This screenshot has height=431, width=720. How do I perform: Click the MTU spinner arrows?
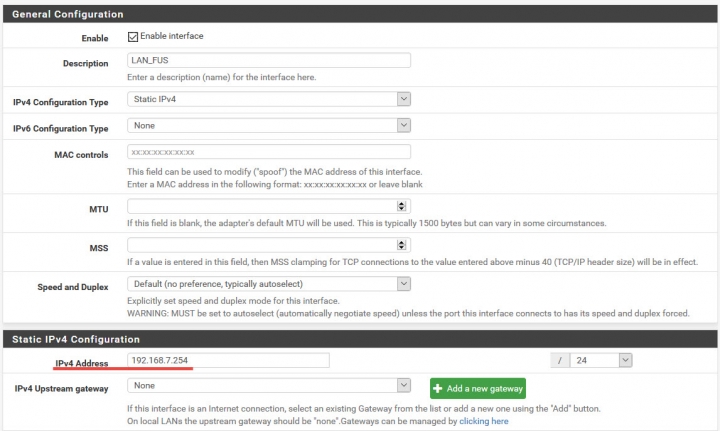[x=401, y=206]
